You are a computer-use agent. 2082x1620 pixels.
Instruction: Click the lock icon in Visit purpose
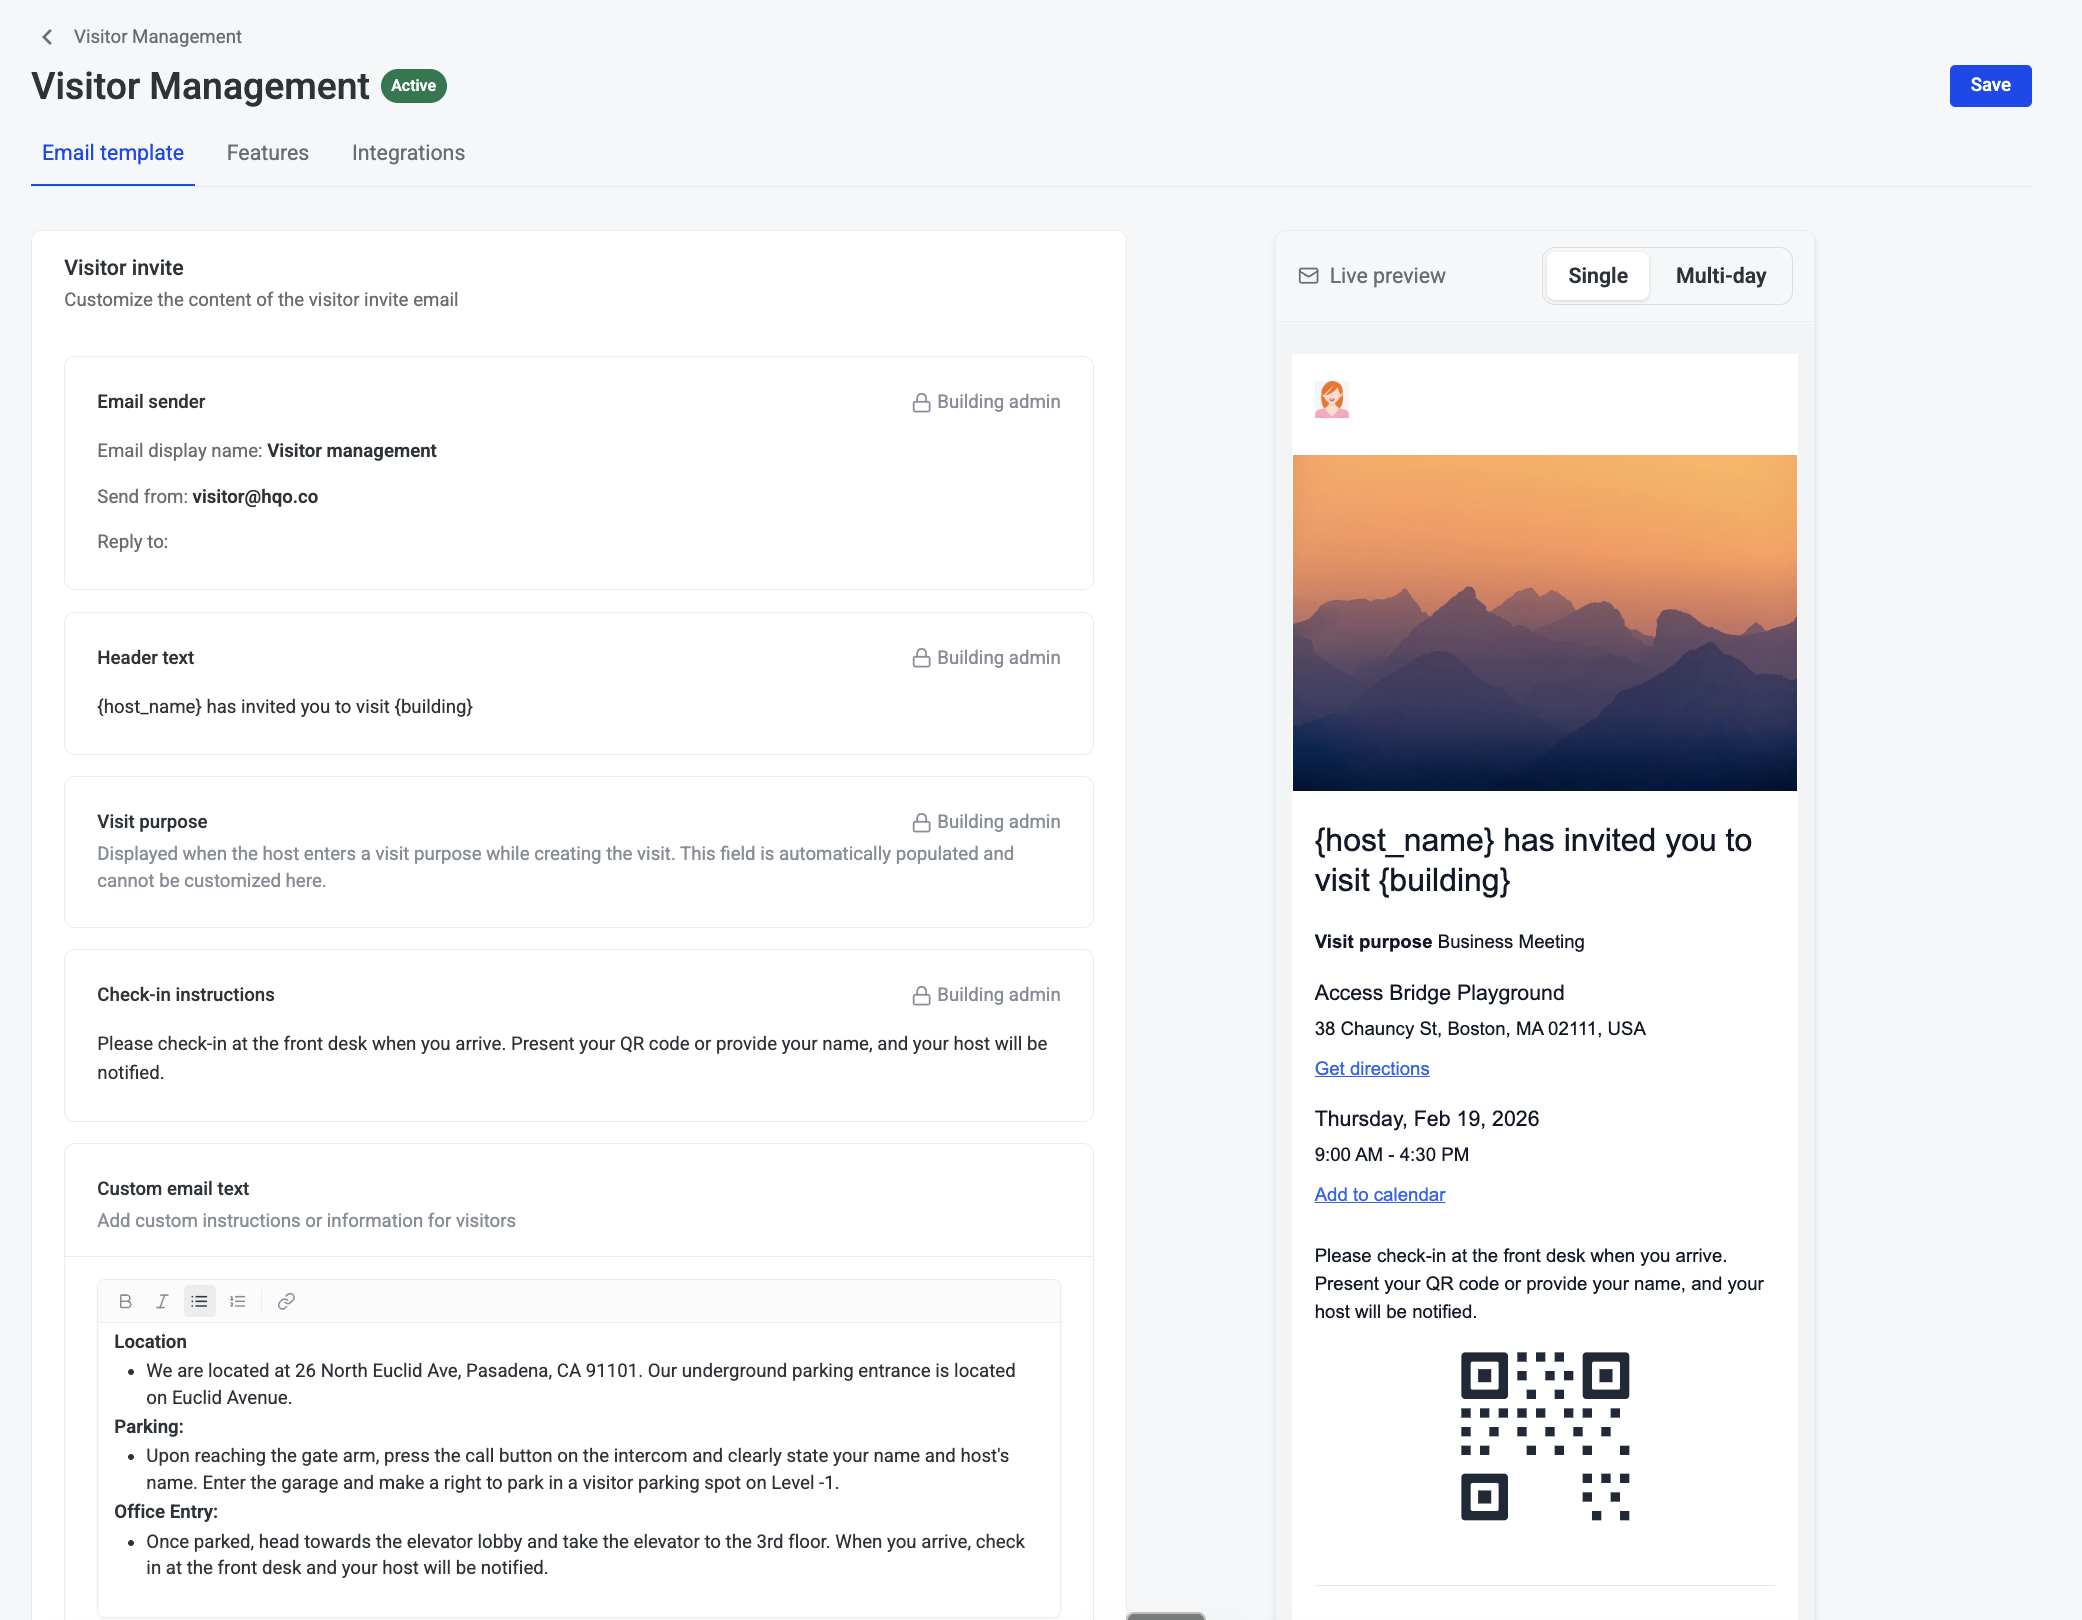[x=921, y=822]
